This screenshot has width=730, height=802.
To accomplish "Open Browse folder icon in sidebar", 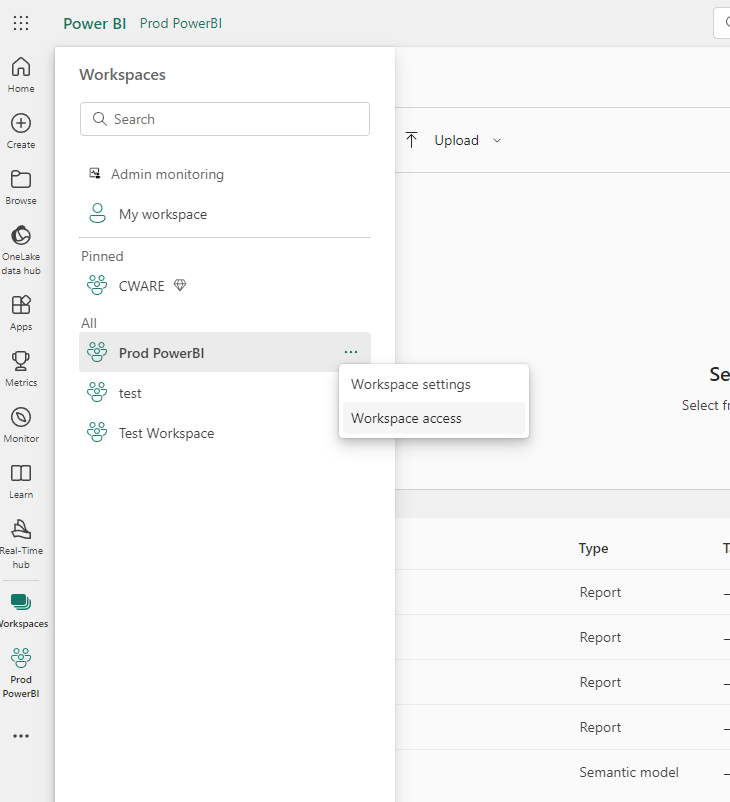I will tap(21, 187).
